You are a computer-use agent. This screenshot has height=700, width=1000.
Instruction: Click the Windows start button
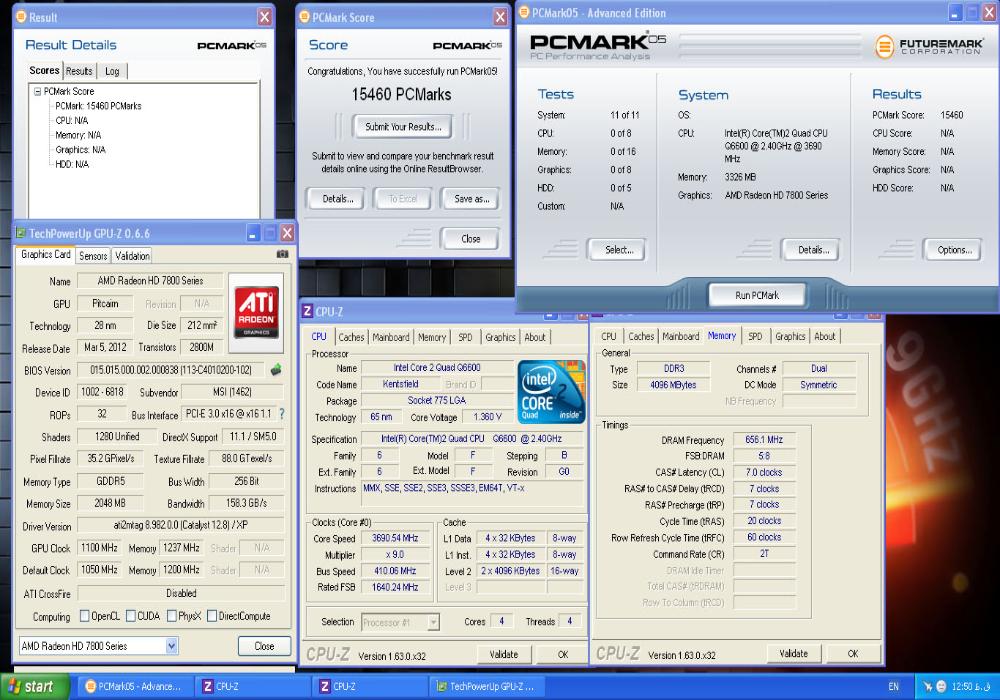[x=34, y=687]
